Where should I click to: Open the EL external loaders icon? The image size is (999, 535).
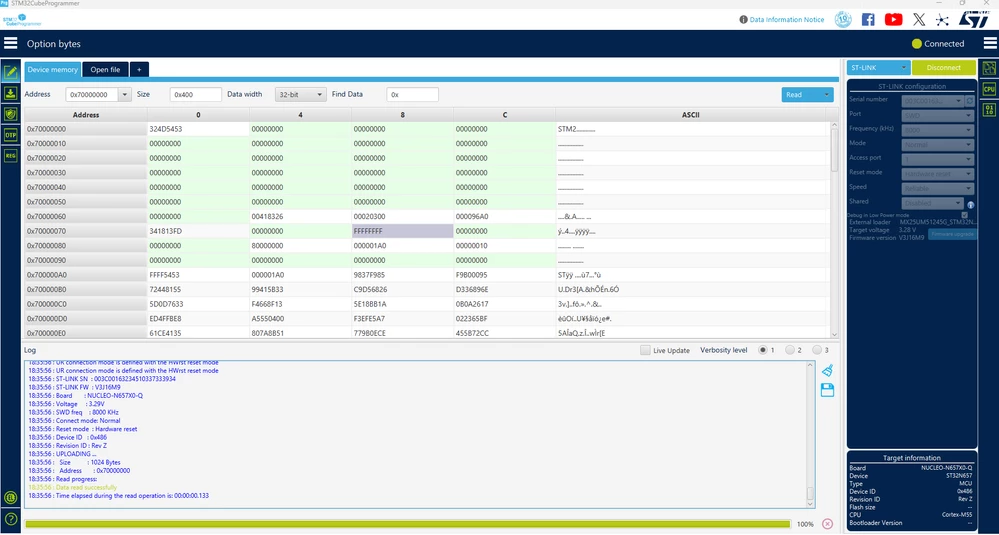tap(10, 497)
